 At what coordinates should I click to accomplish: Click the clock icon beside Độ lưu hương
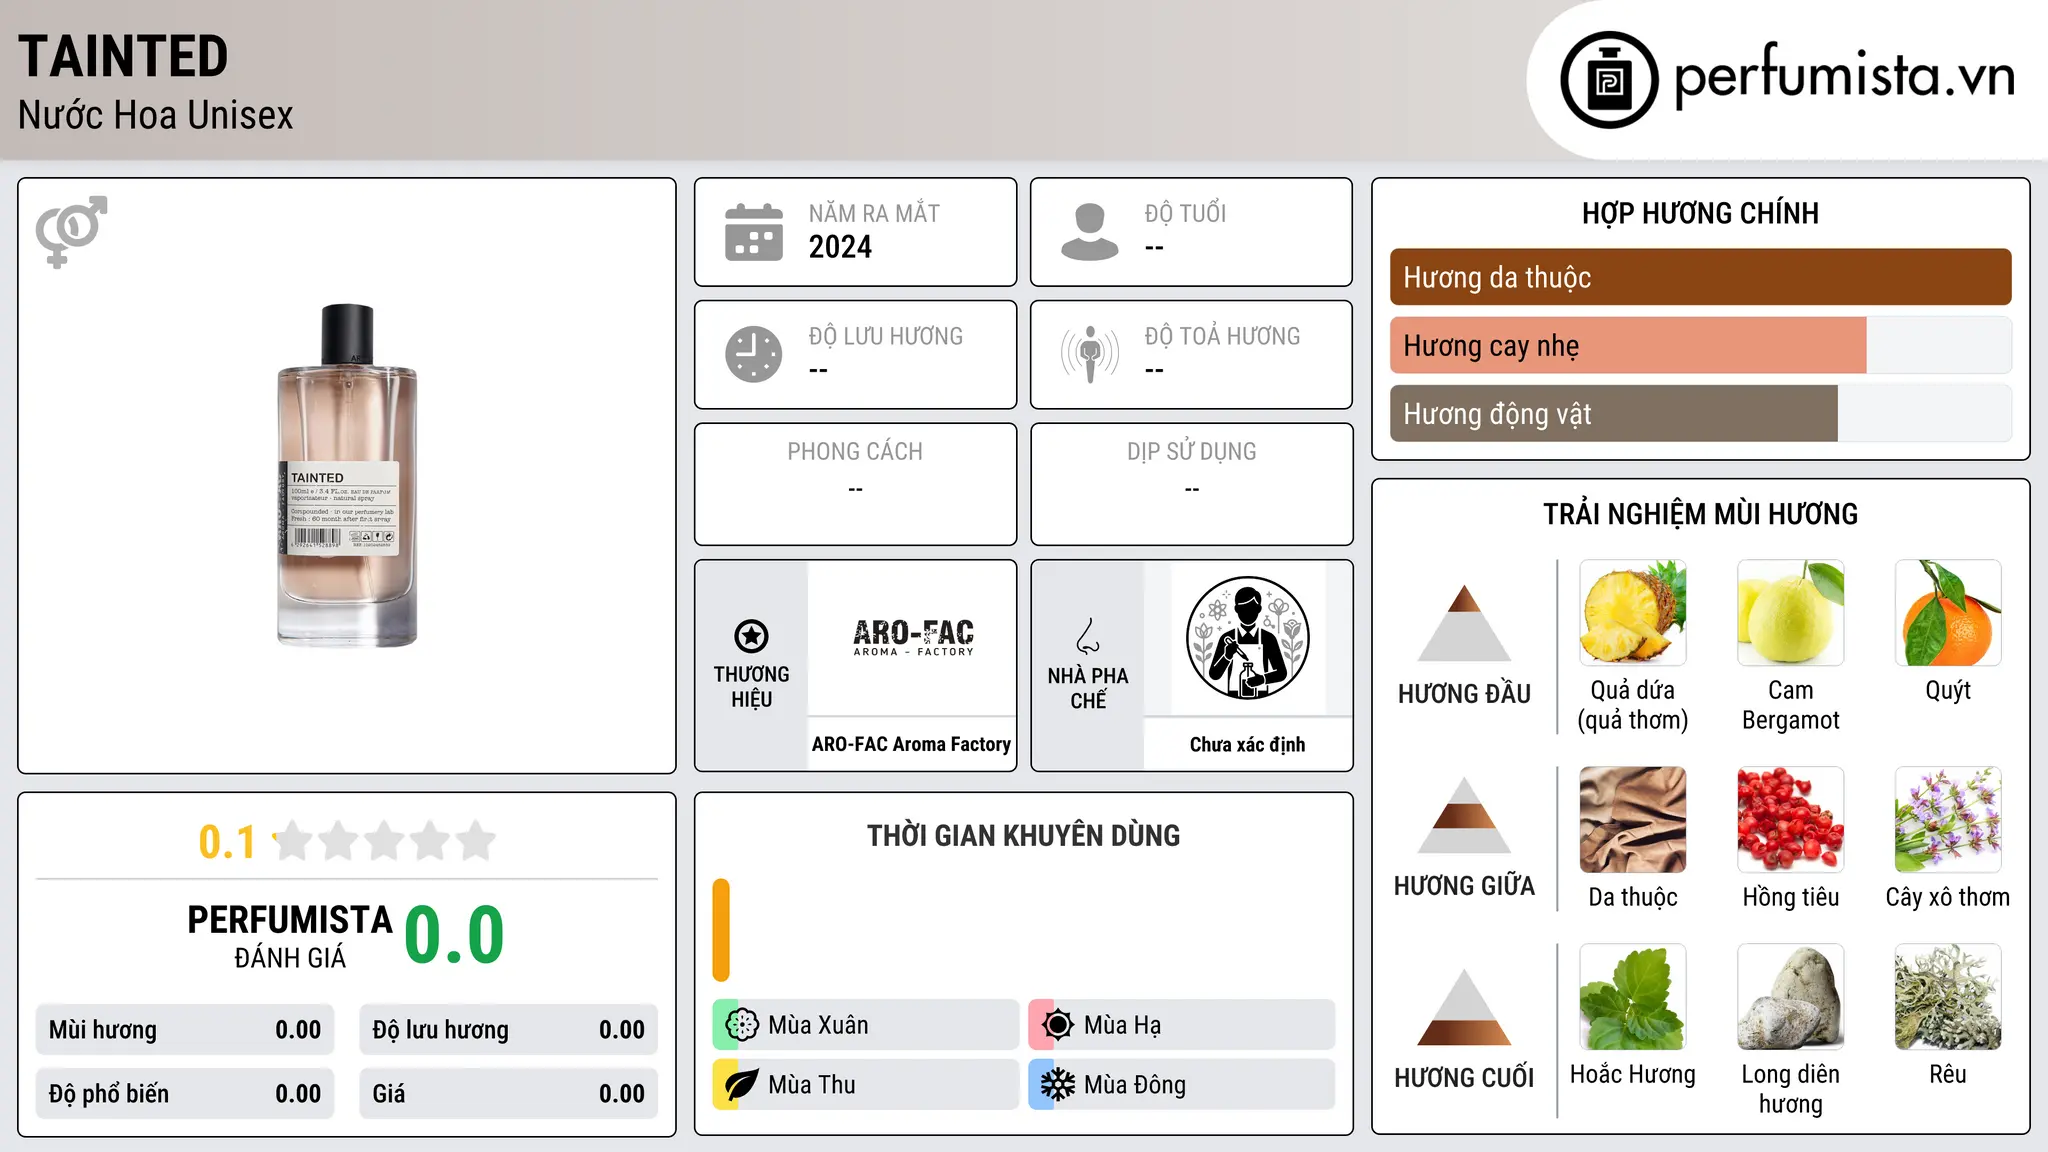(x=754, y=354)
